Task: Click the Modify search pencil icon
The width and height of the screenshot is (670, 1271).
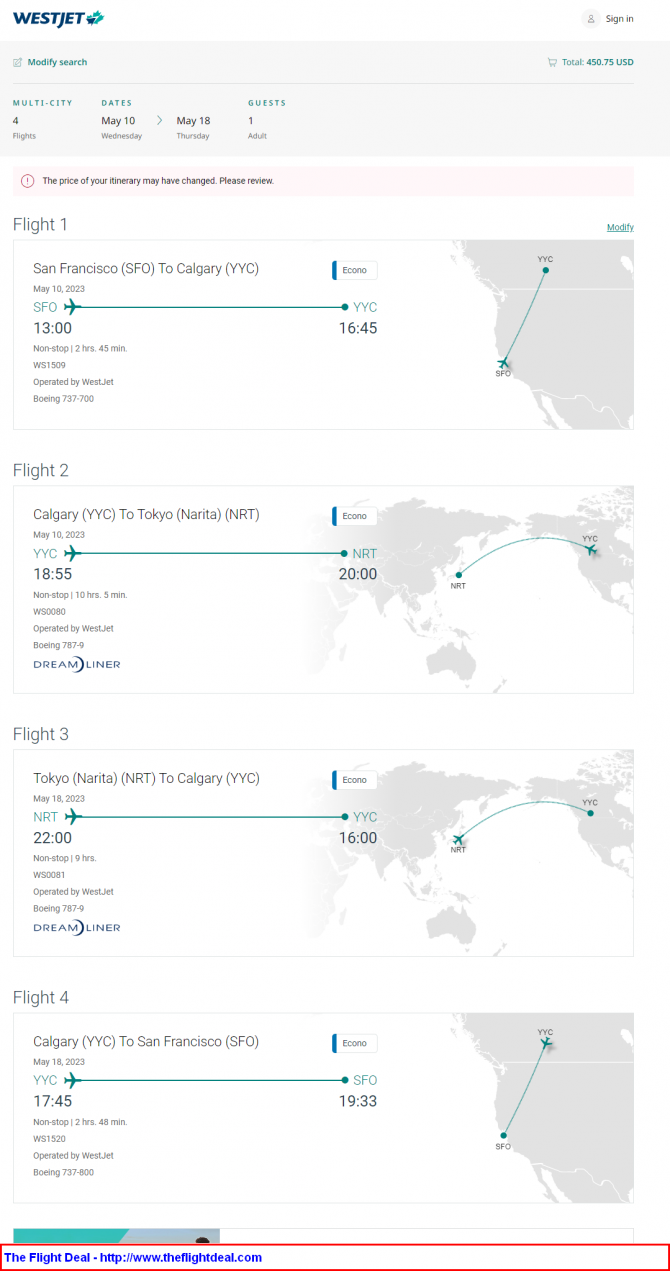Action: tap(18, 62)
